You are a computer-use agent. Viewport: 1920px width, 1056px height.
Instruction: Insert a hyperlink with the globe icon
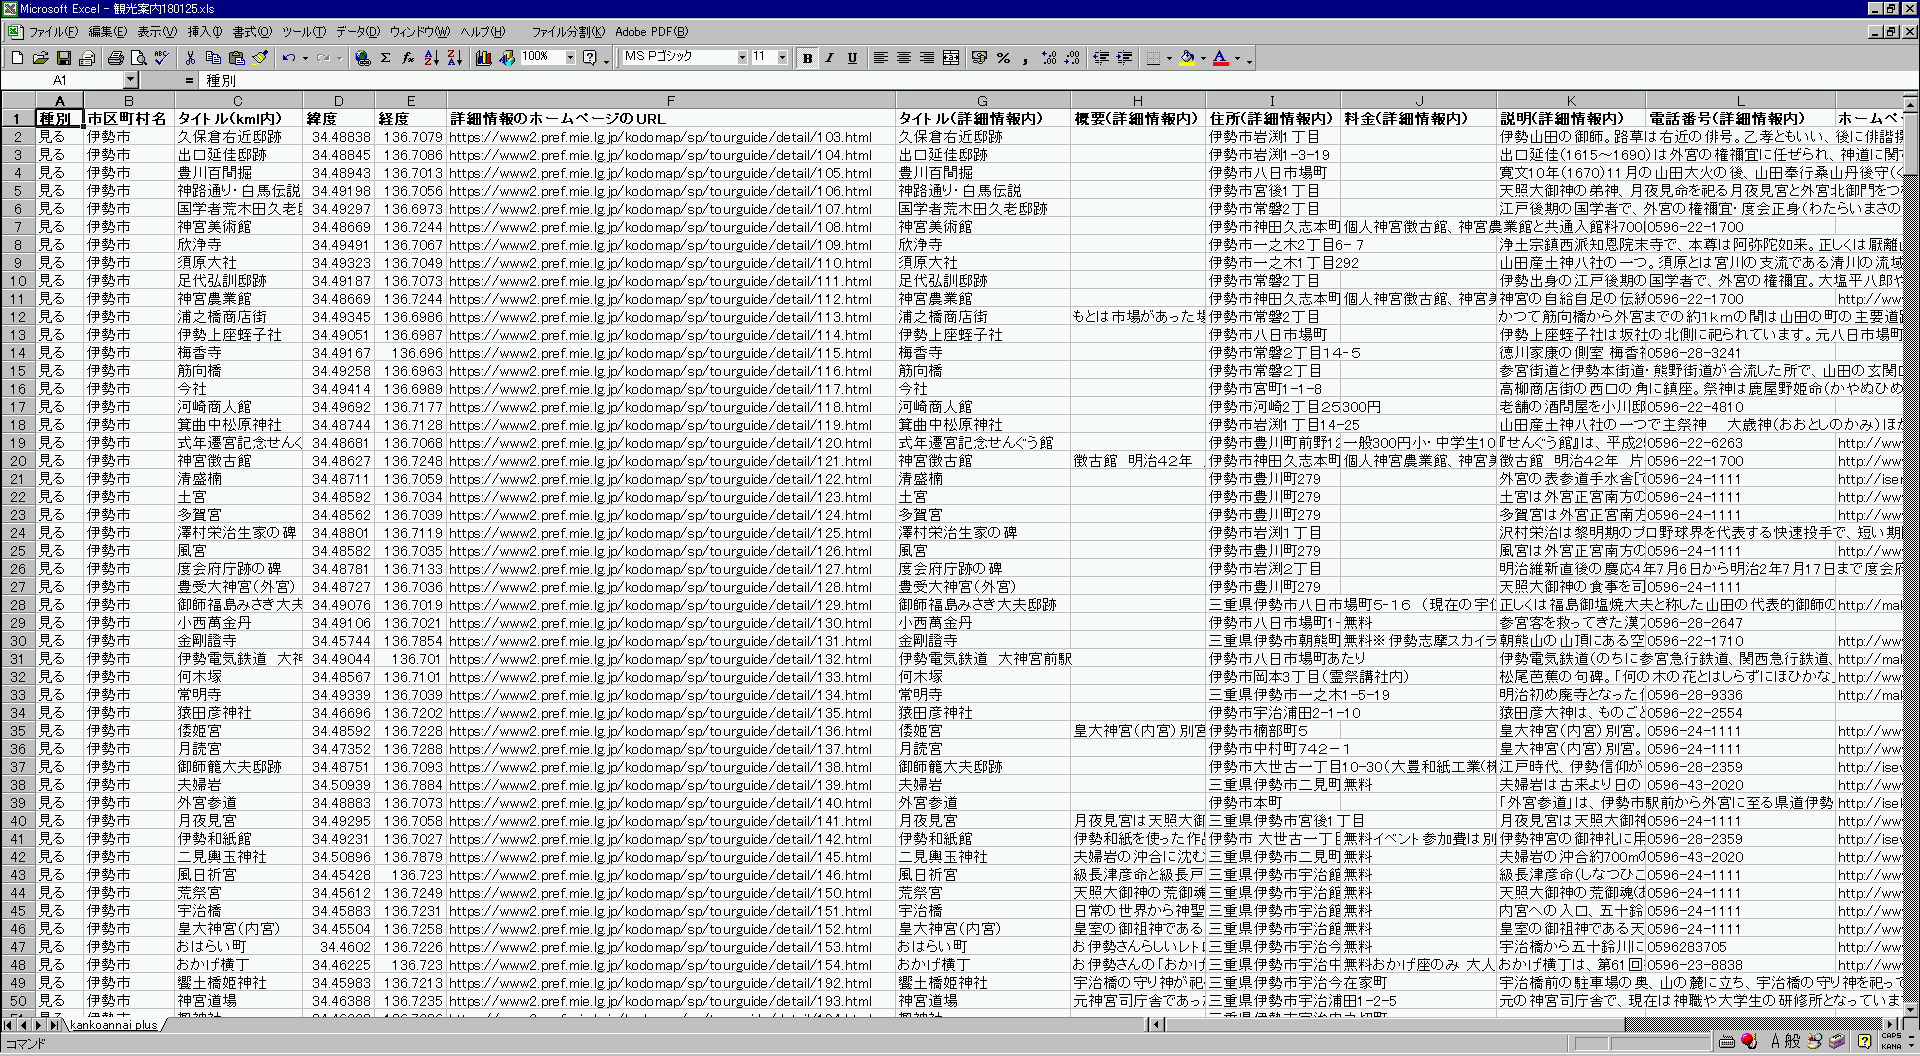pos(362,58)
